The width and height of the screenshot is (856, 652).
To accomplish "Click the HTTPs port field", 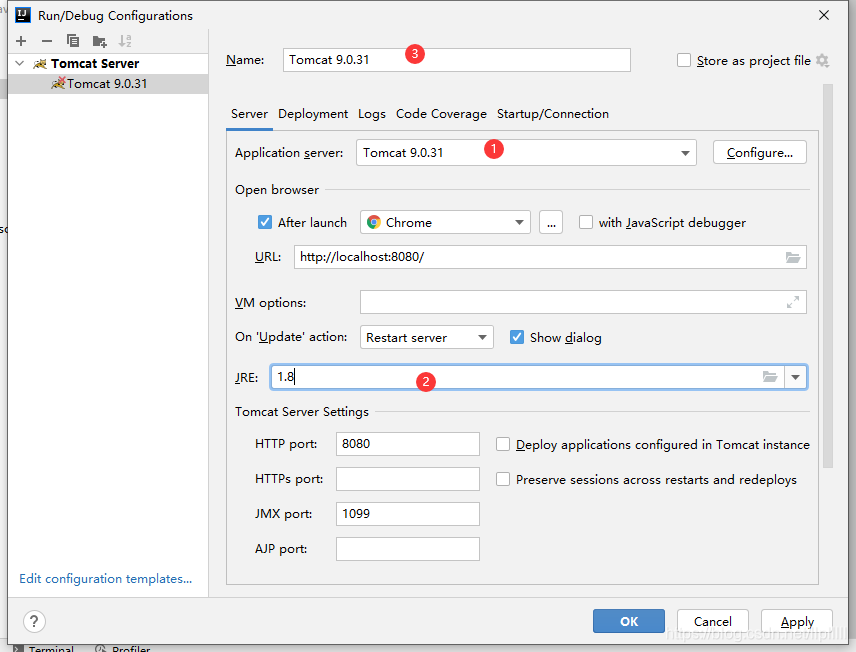I will point(408,479).
